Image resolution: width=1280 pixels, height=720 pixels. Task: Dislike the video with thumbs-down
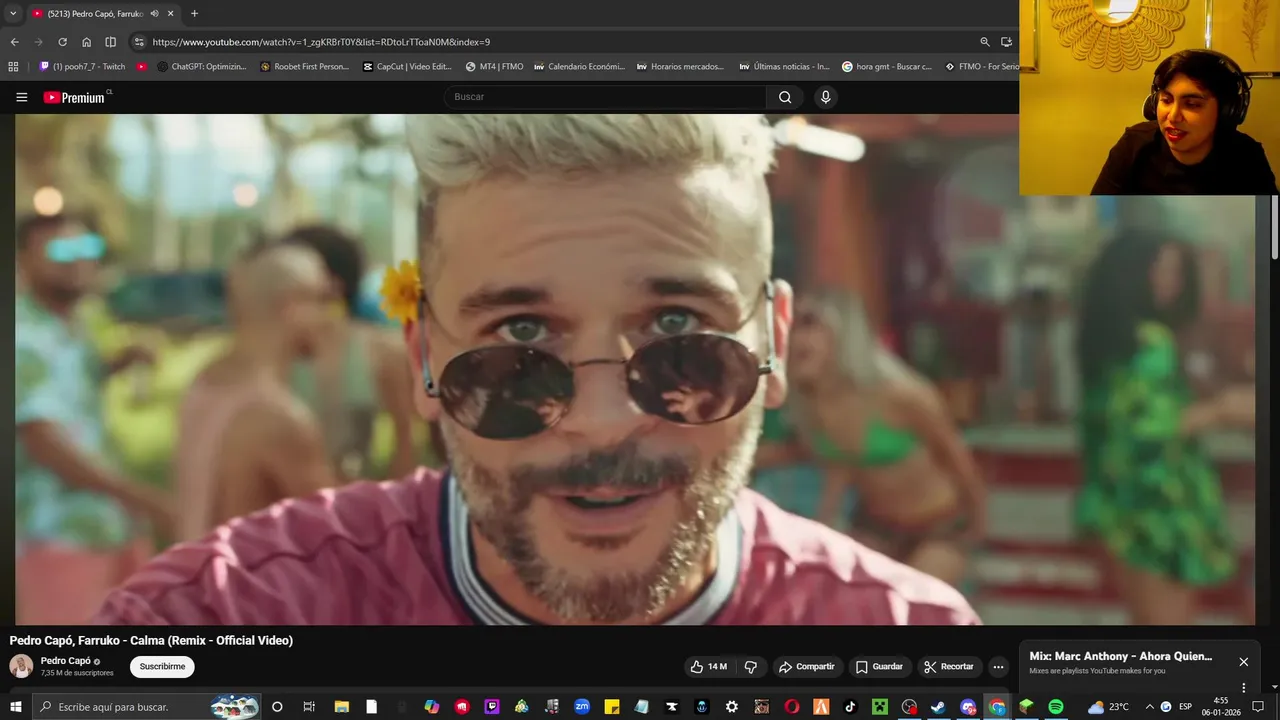[x=751, y=667]
